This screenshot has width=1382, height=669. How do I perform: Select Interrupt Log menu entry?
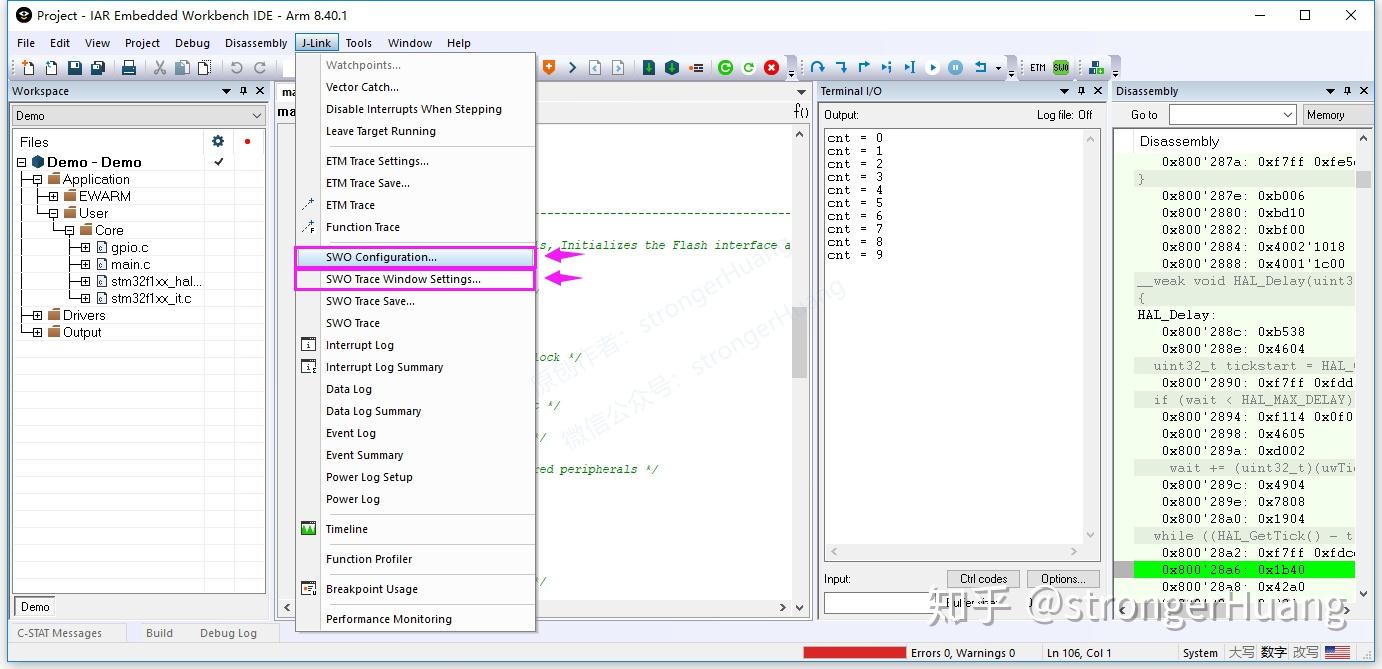coord(414,345)
